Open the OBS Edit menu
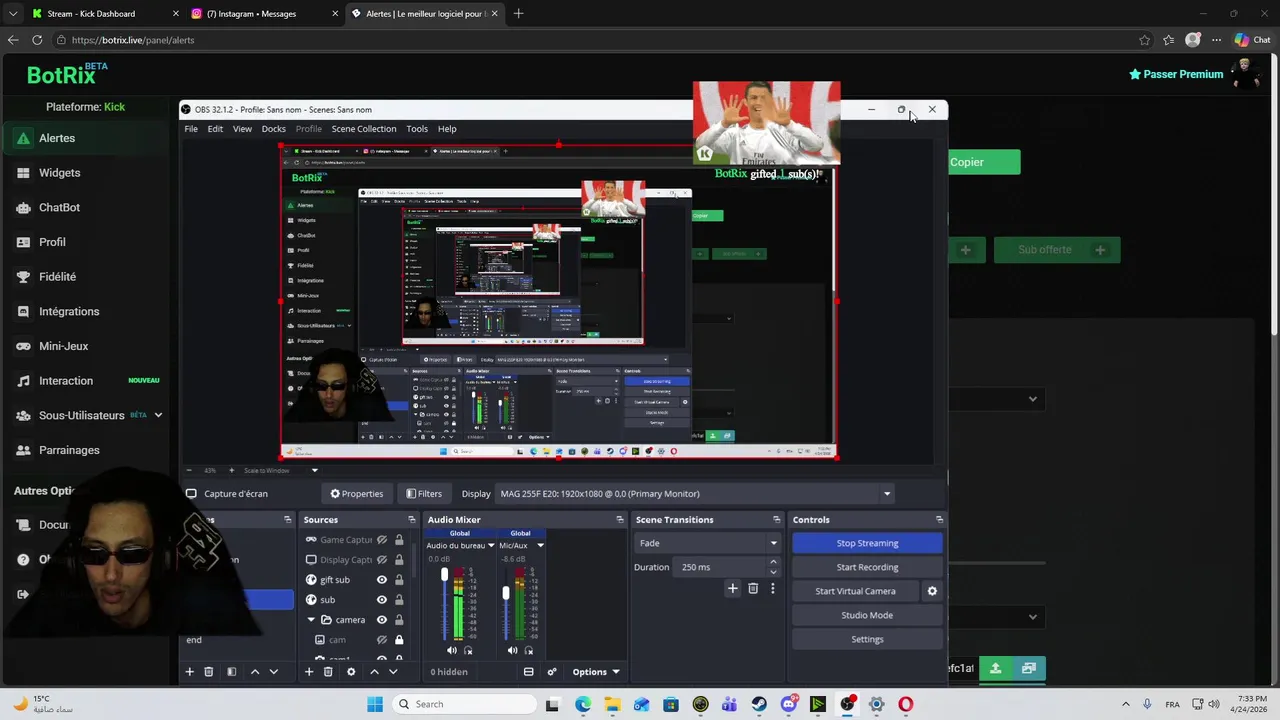Image resolution: width=1280 pixels, height=720 pixels. 215,129
